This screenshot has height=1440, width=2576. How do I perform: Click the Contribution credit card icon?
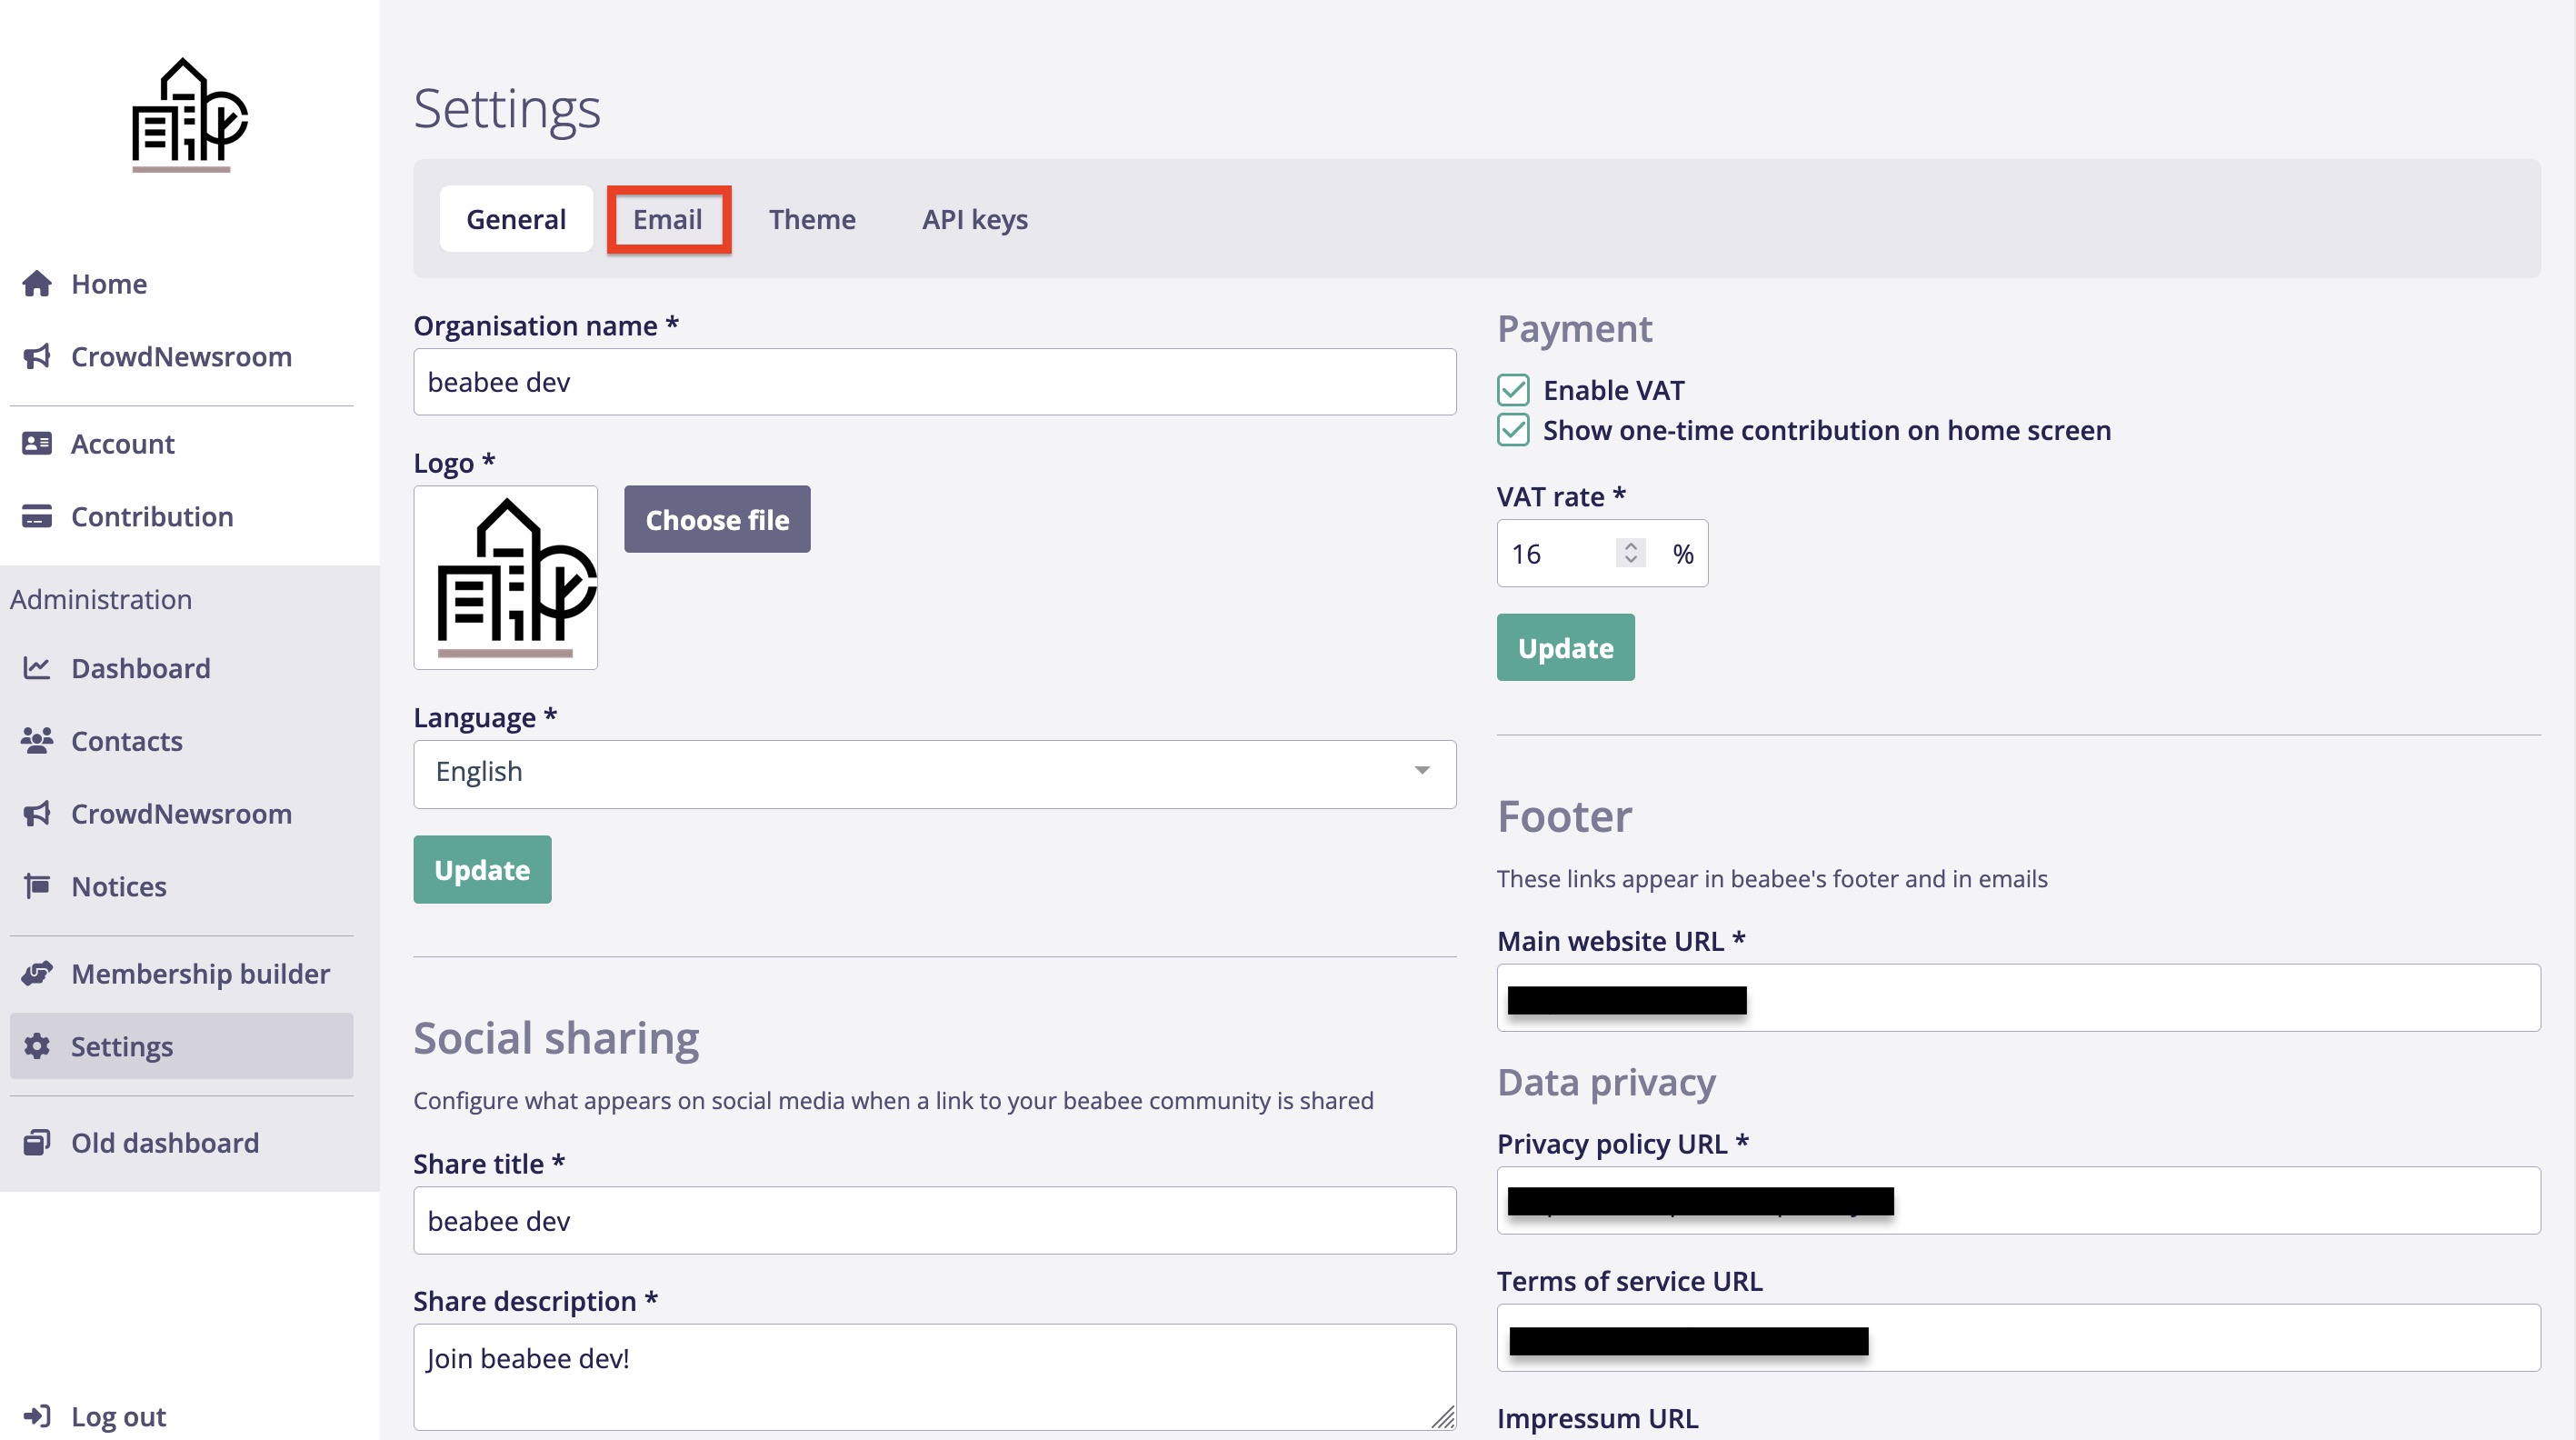37,516
